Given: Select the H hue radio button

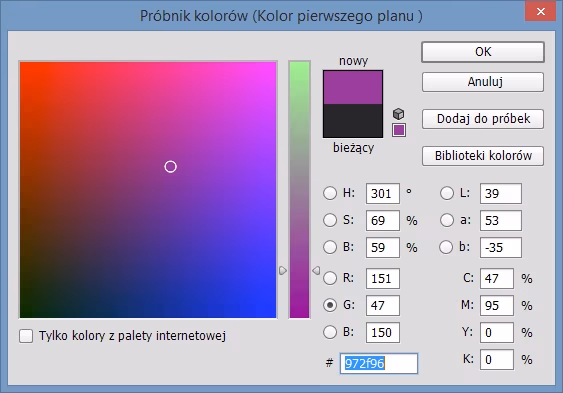Looking at the screenshot, I should pyautogui.click(x=330, y=193).
